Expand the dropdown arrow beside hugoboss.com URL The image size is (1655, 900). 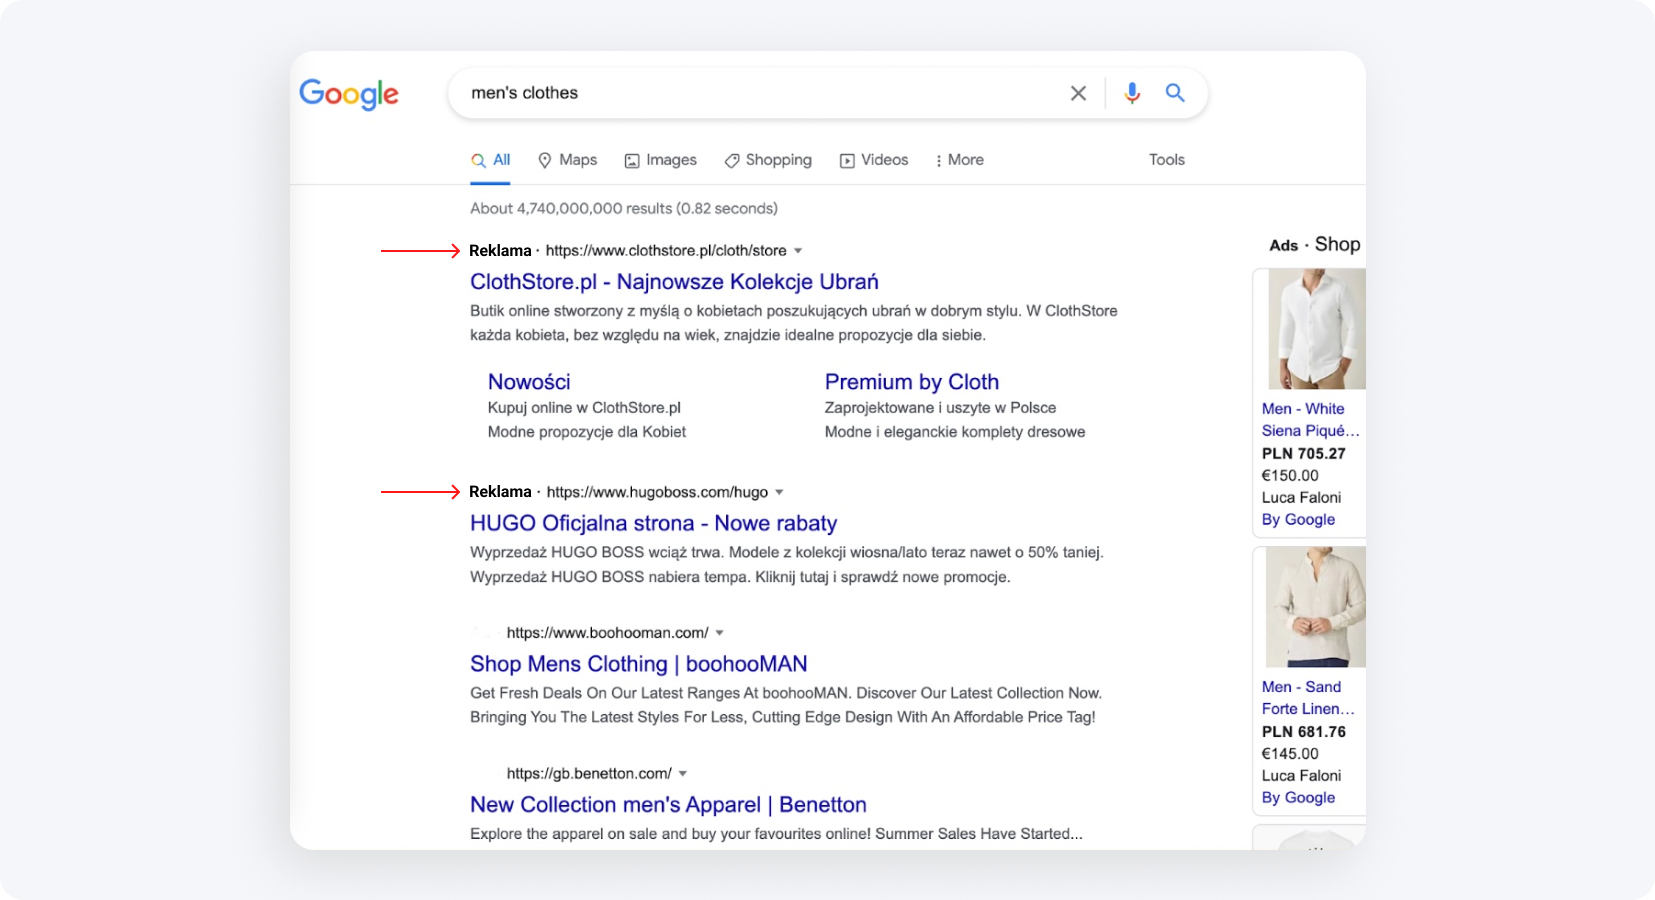tap(781, 492)
